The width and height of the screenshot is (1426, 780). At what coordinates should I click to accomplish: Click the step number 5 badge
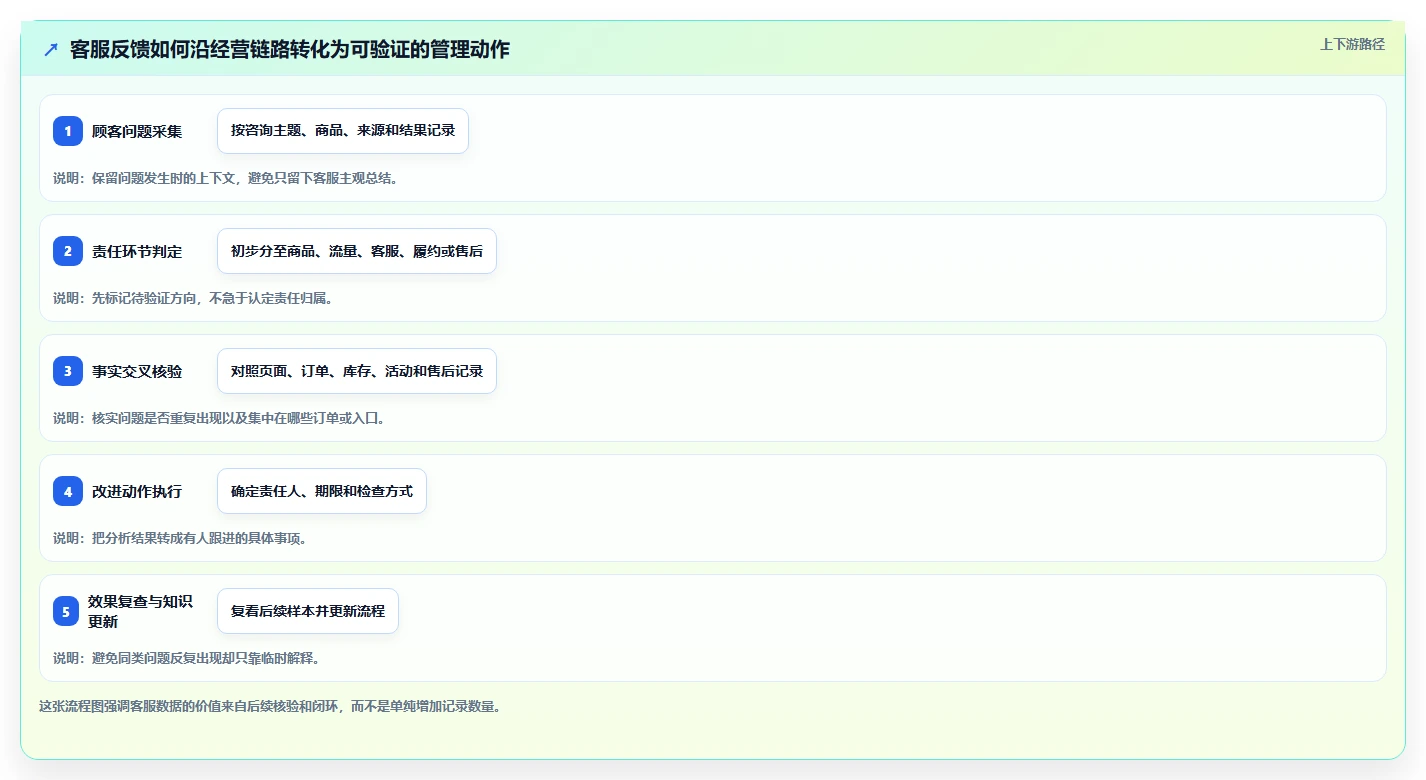66,611
